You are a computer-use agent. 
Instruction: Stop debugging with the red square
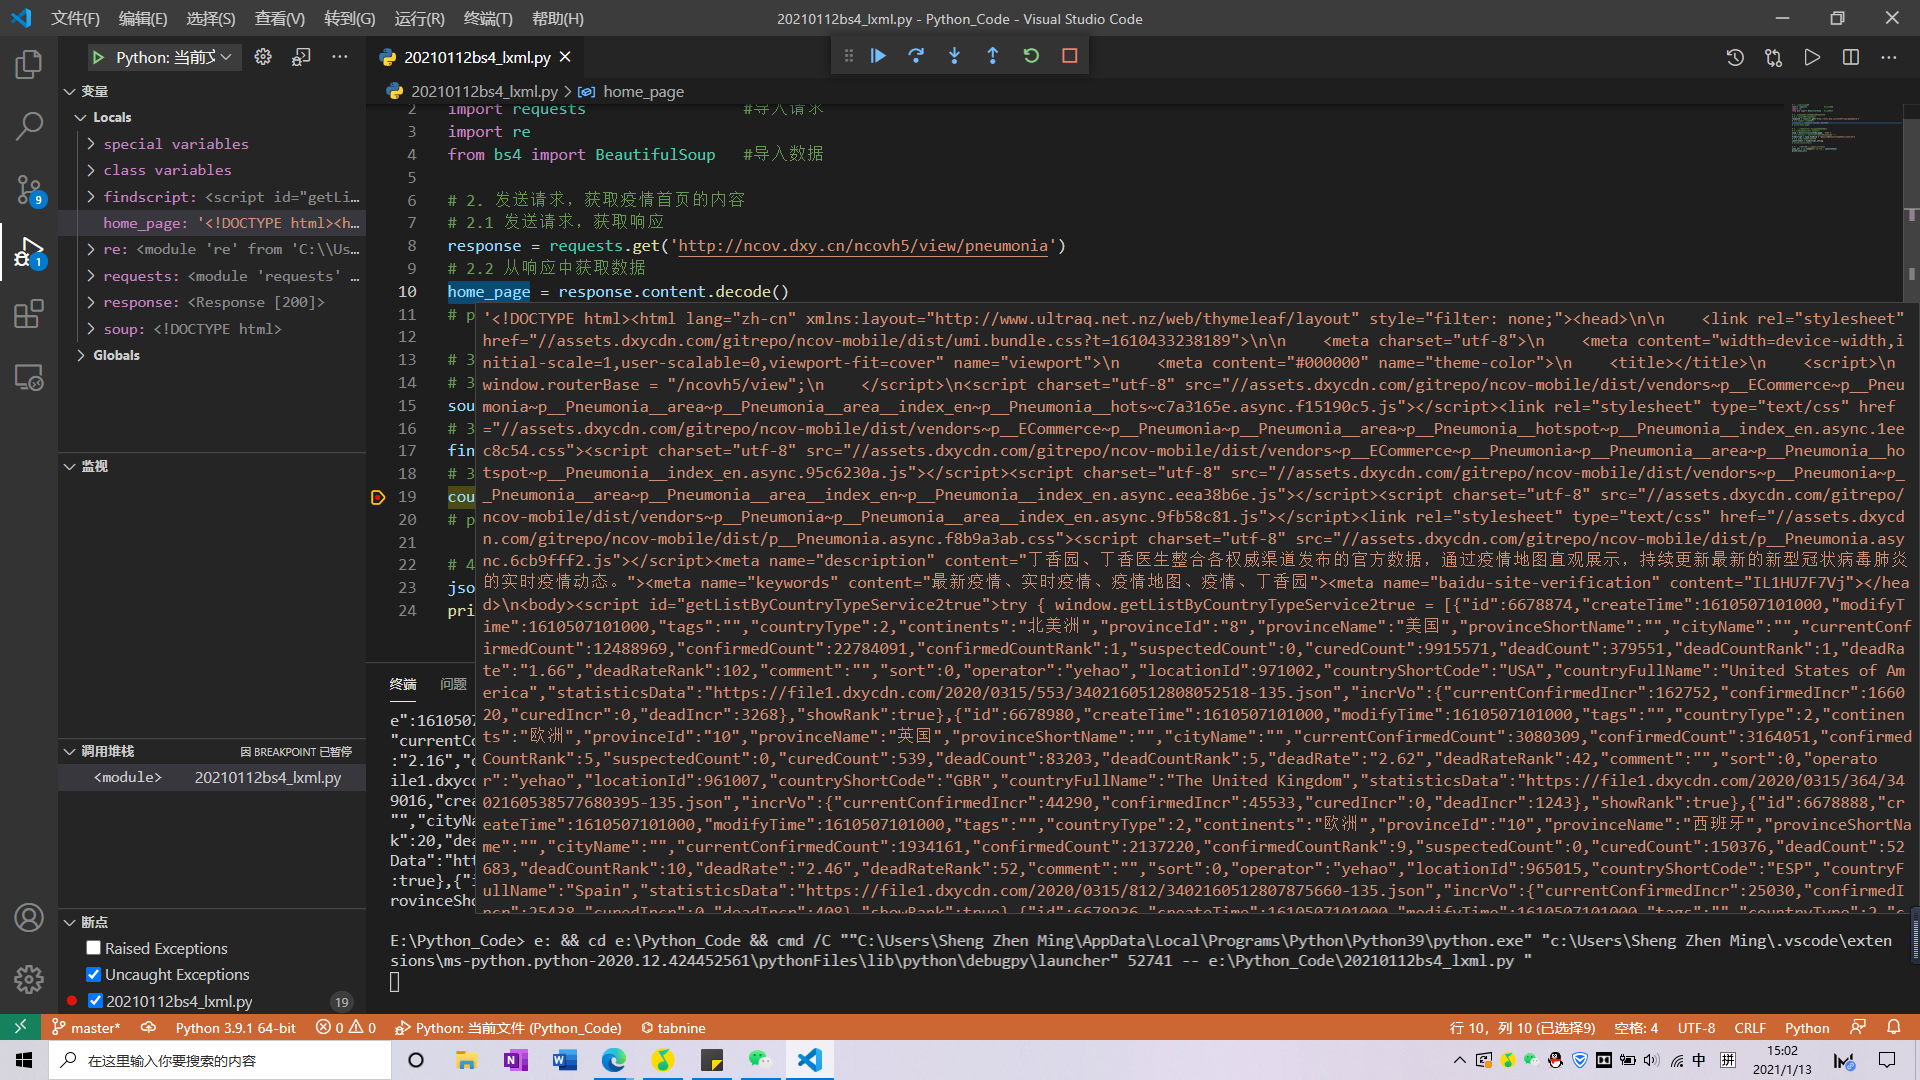(x=1069, y=56)
